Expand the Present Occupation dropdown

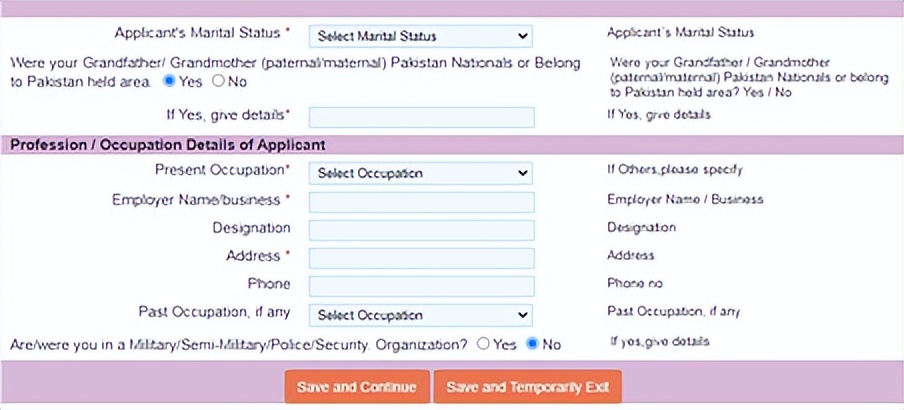coord(420,173)
